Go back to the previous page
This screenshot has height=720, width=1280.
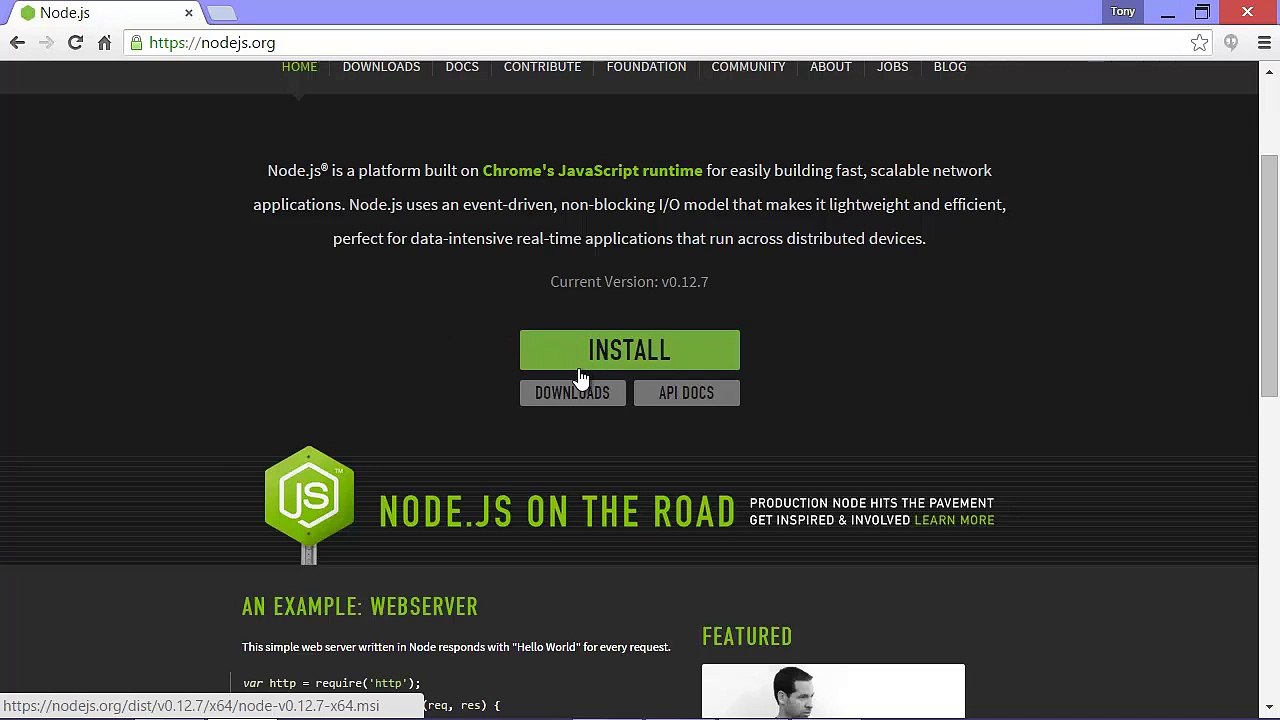tap(17, 43)
